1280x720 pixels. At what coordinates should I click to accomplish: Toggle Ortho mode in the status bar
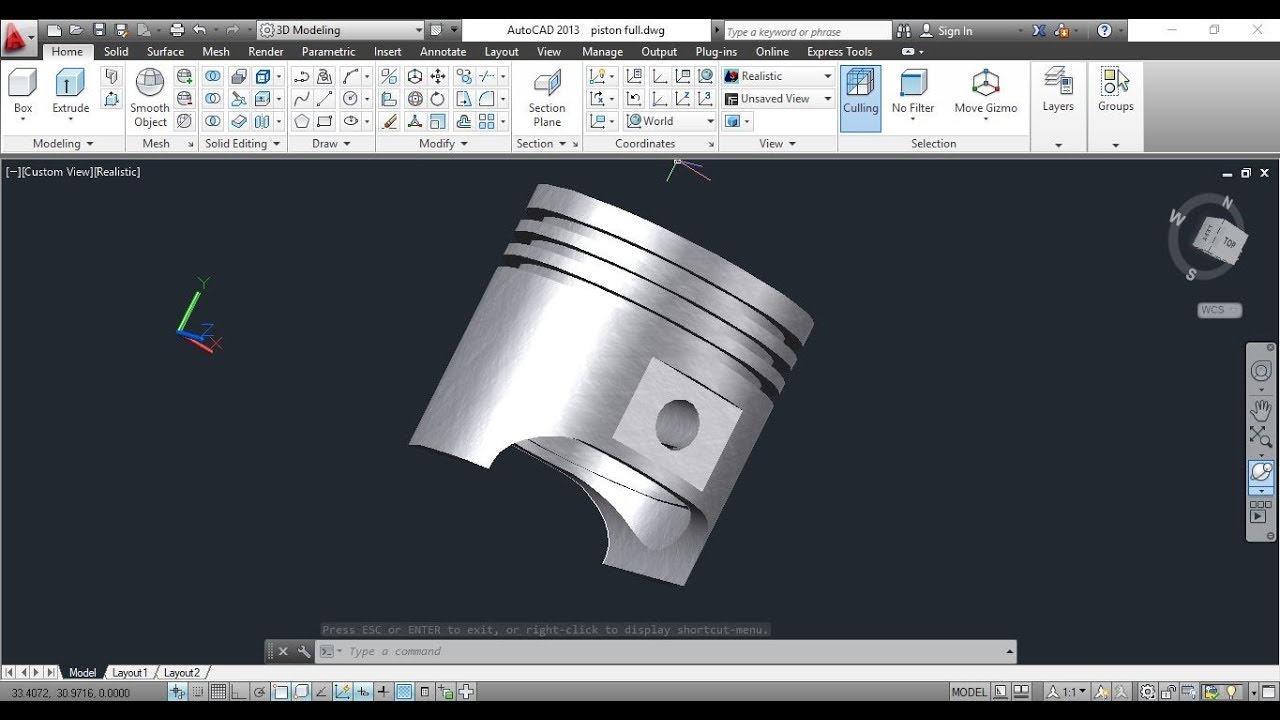(236, 691)
